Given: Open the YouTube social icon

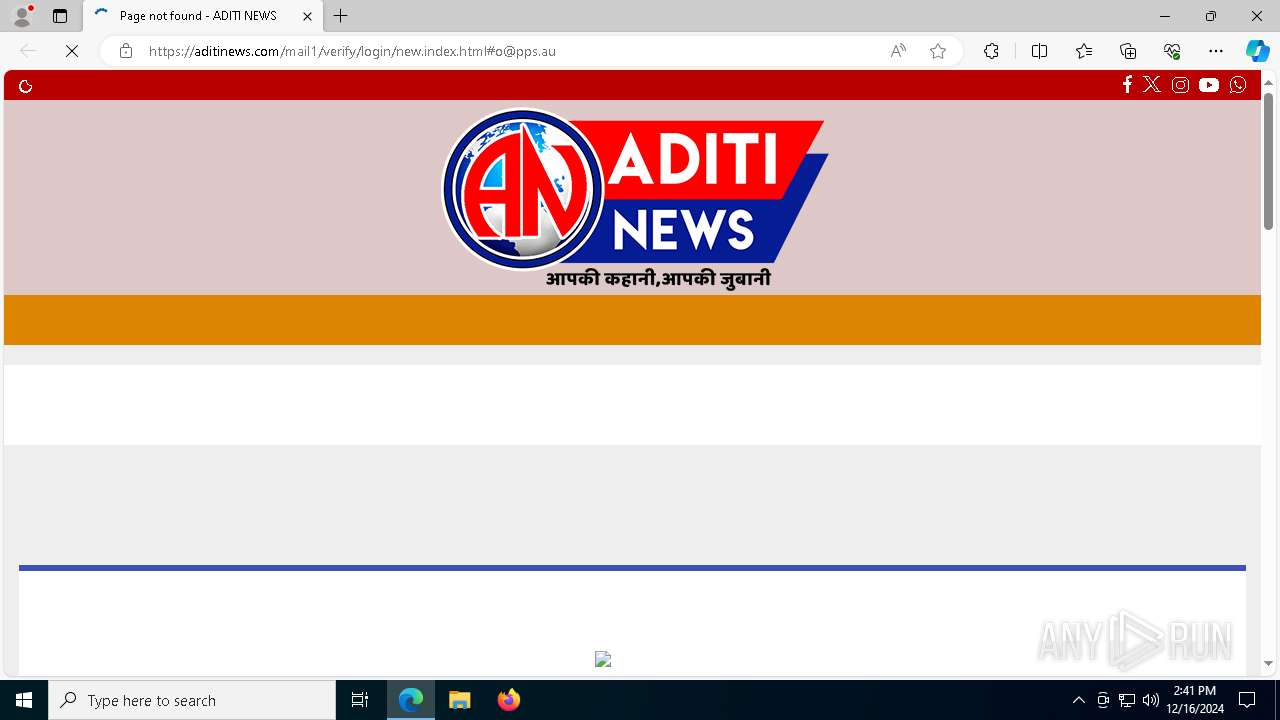Looking at the screenshot, I should pos(1209,85).
